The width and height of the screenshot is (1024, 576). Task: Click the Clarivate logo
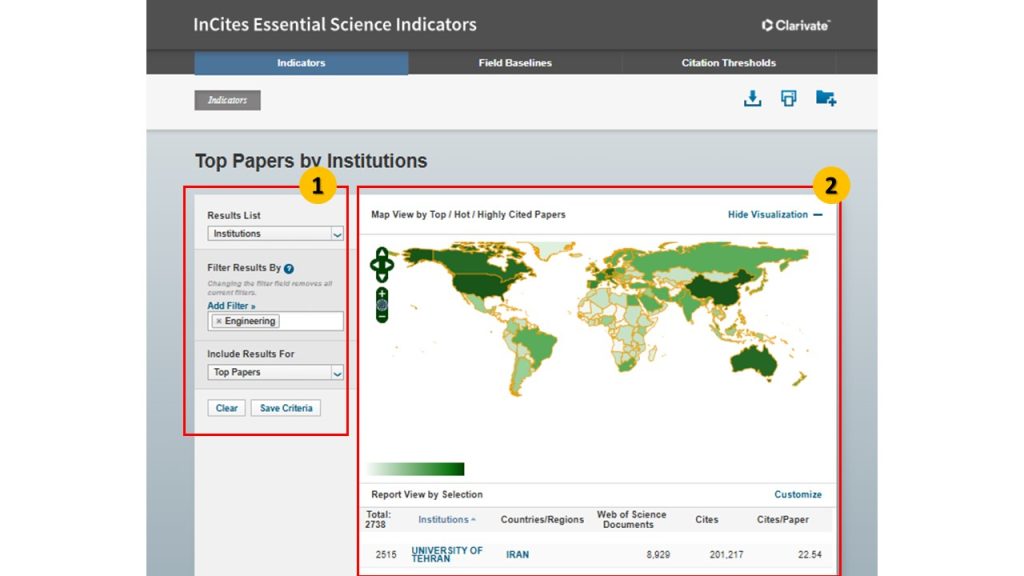click(x=795, y=25)
